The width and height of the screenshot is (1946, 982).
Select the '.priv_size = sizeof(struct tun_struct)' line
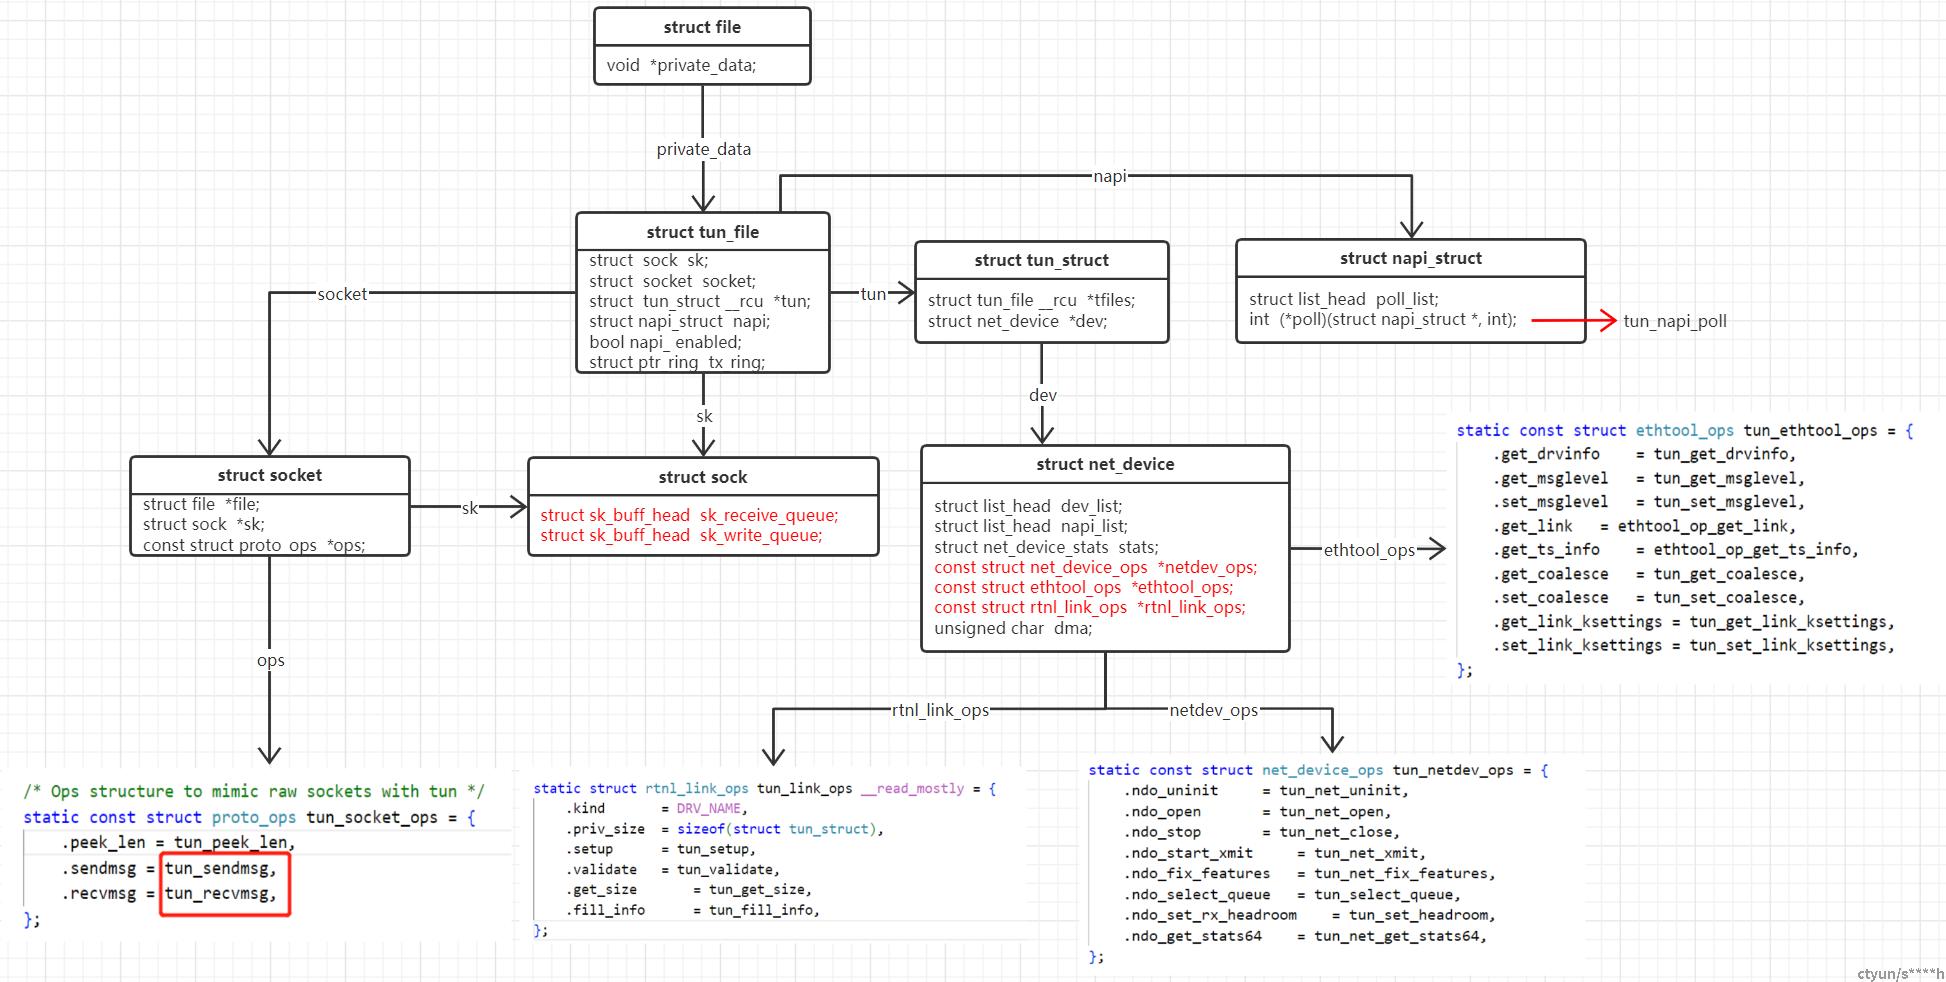click(725, 829)
